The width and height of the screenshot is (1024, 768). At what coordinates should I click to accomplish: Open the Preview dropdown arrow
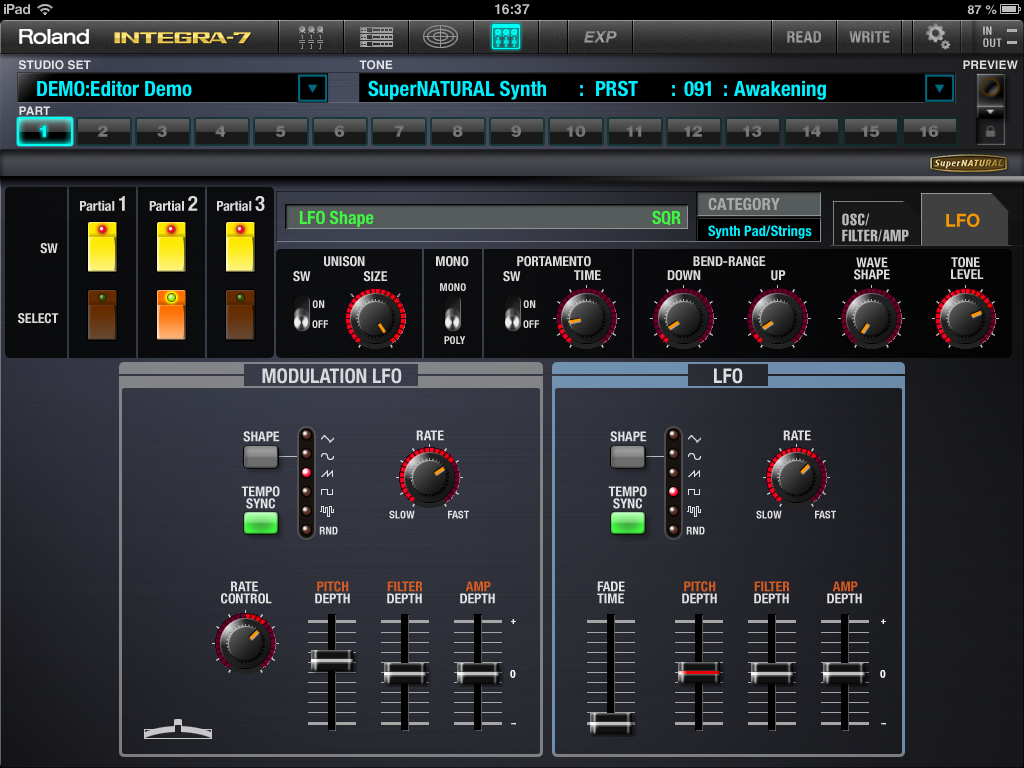(990, 112)
